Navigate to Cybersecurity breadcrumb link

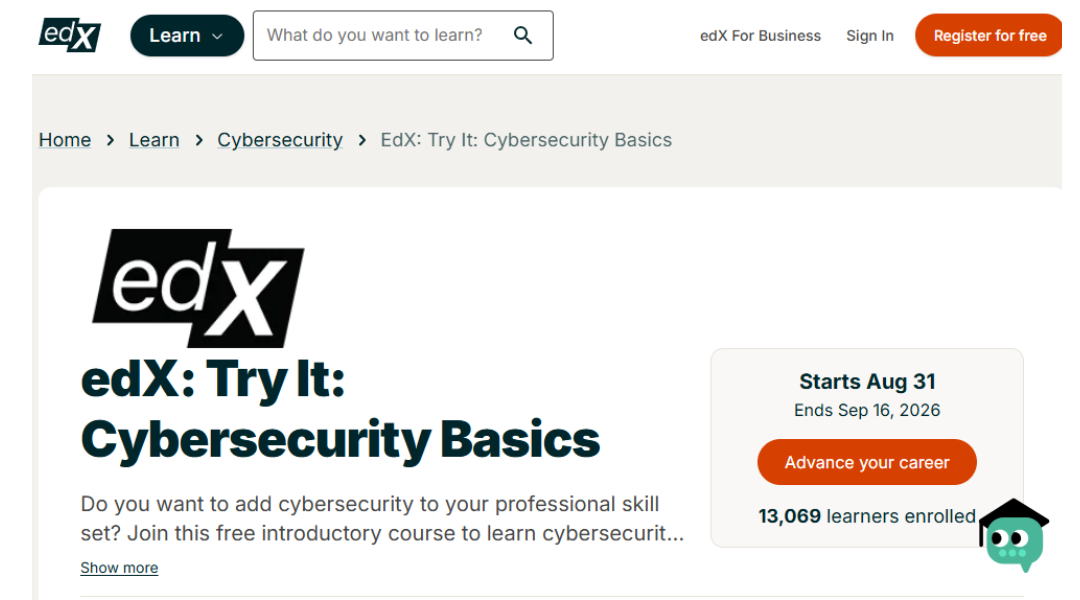click(x=280, y=140)
